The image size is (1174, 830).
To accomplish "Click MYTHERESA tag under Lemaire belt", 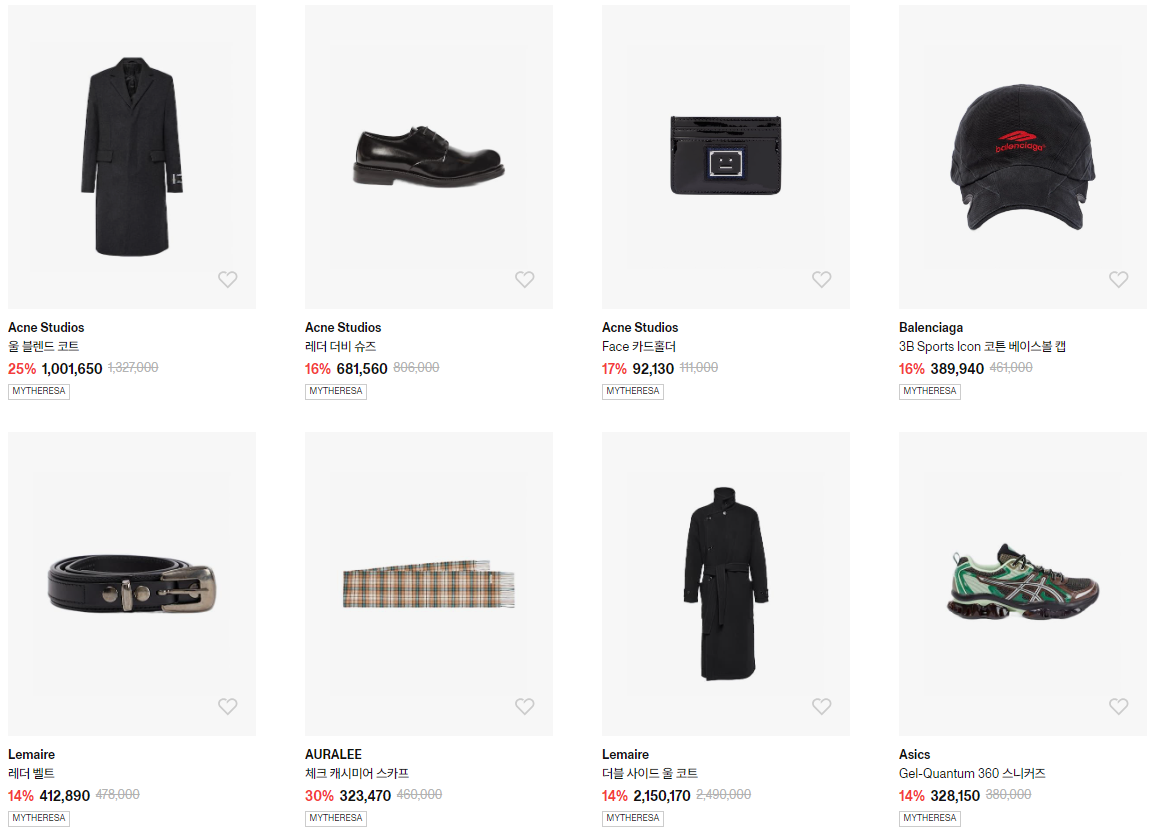I will [x=39, y=818].
